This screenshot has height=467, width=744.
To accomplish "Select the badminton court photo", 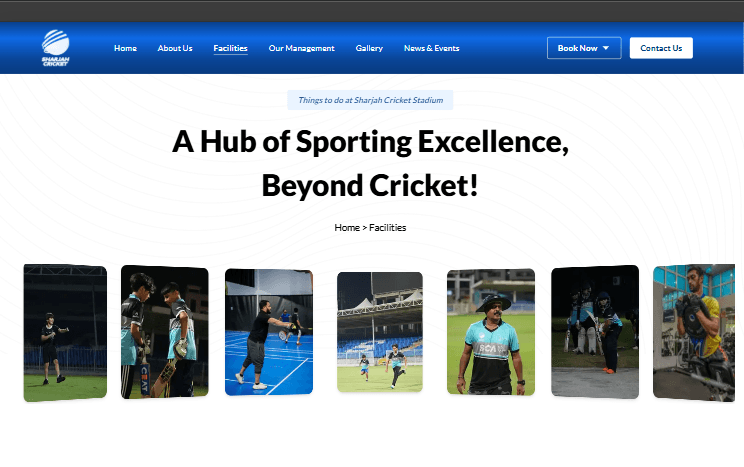I will (268, 332).
